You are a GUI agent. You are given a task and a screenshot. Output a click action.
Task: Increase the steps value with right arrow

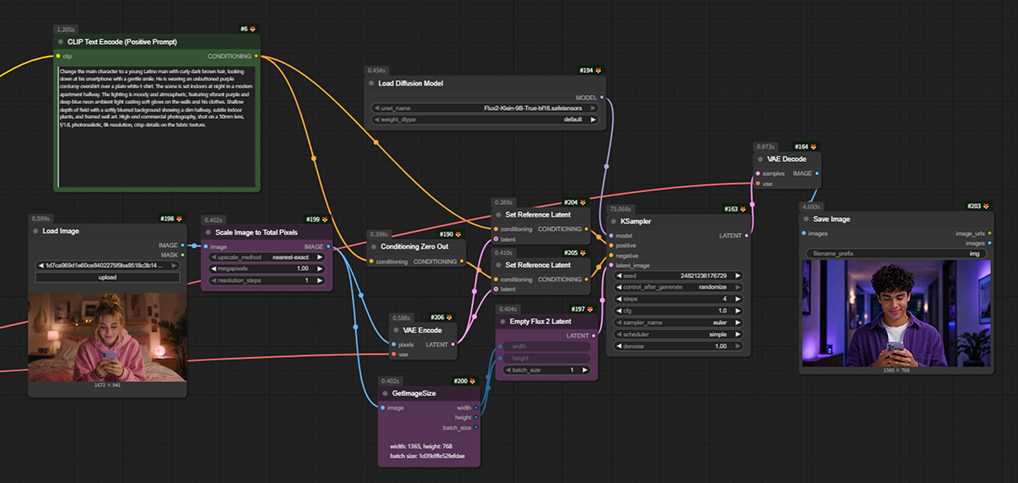pos(738,299)
